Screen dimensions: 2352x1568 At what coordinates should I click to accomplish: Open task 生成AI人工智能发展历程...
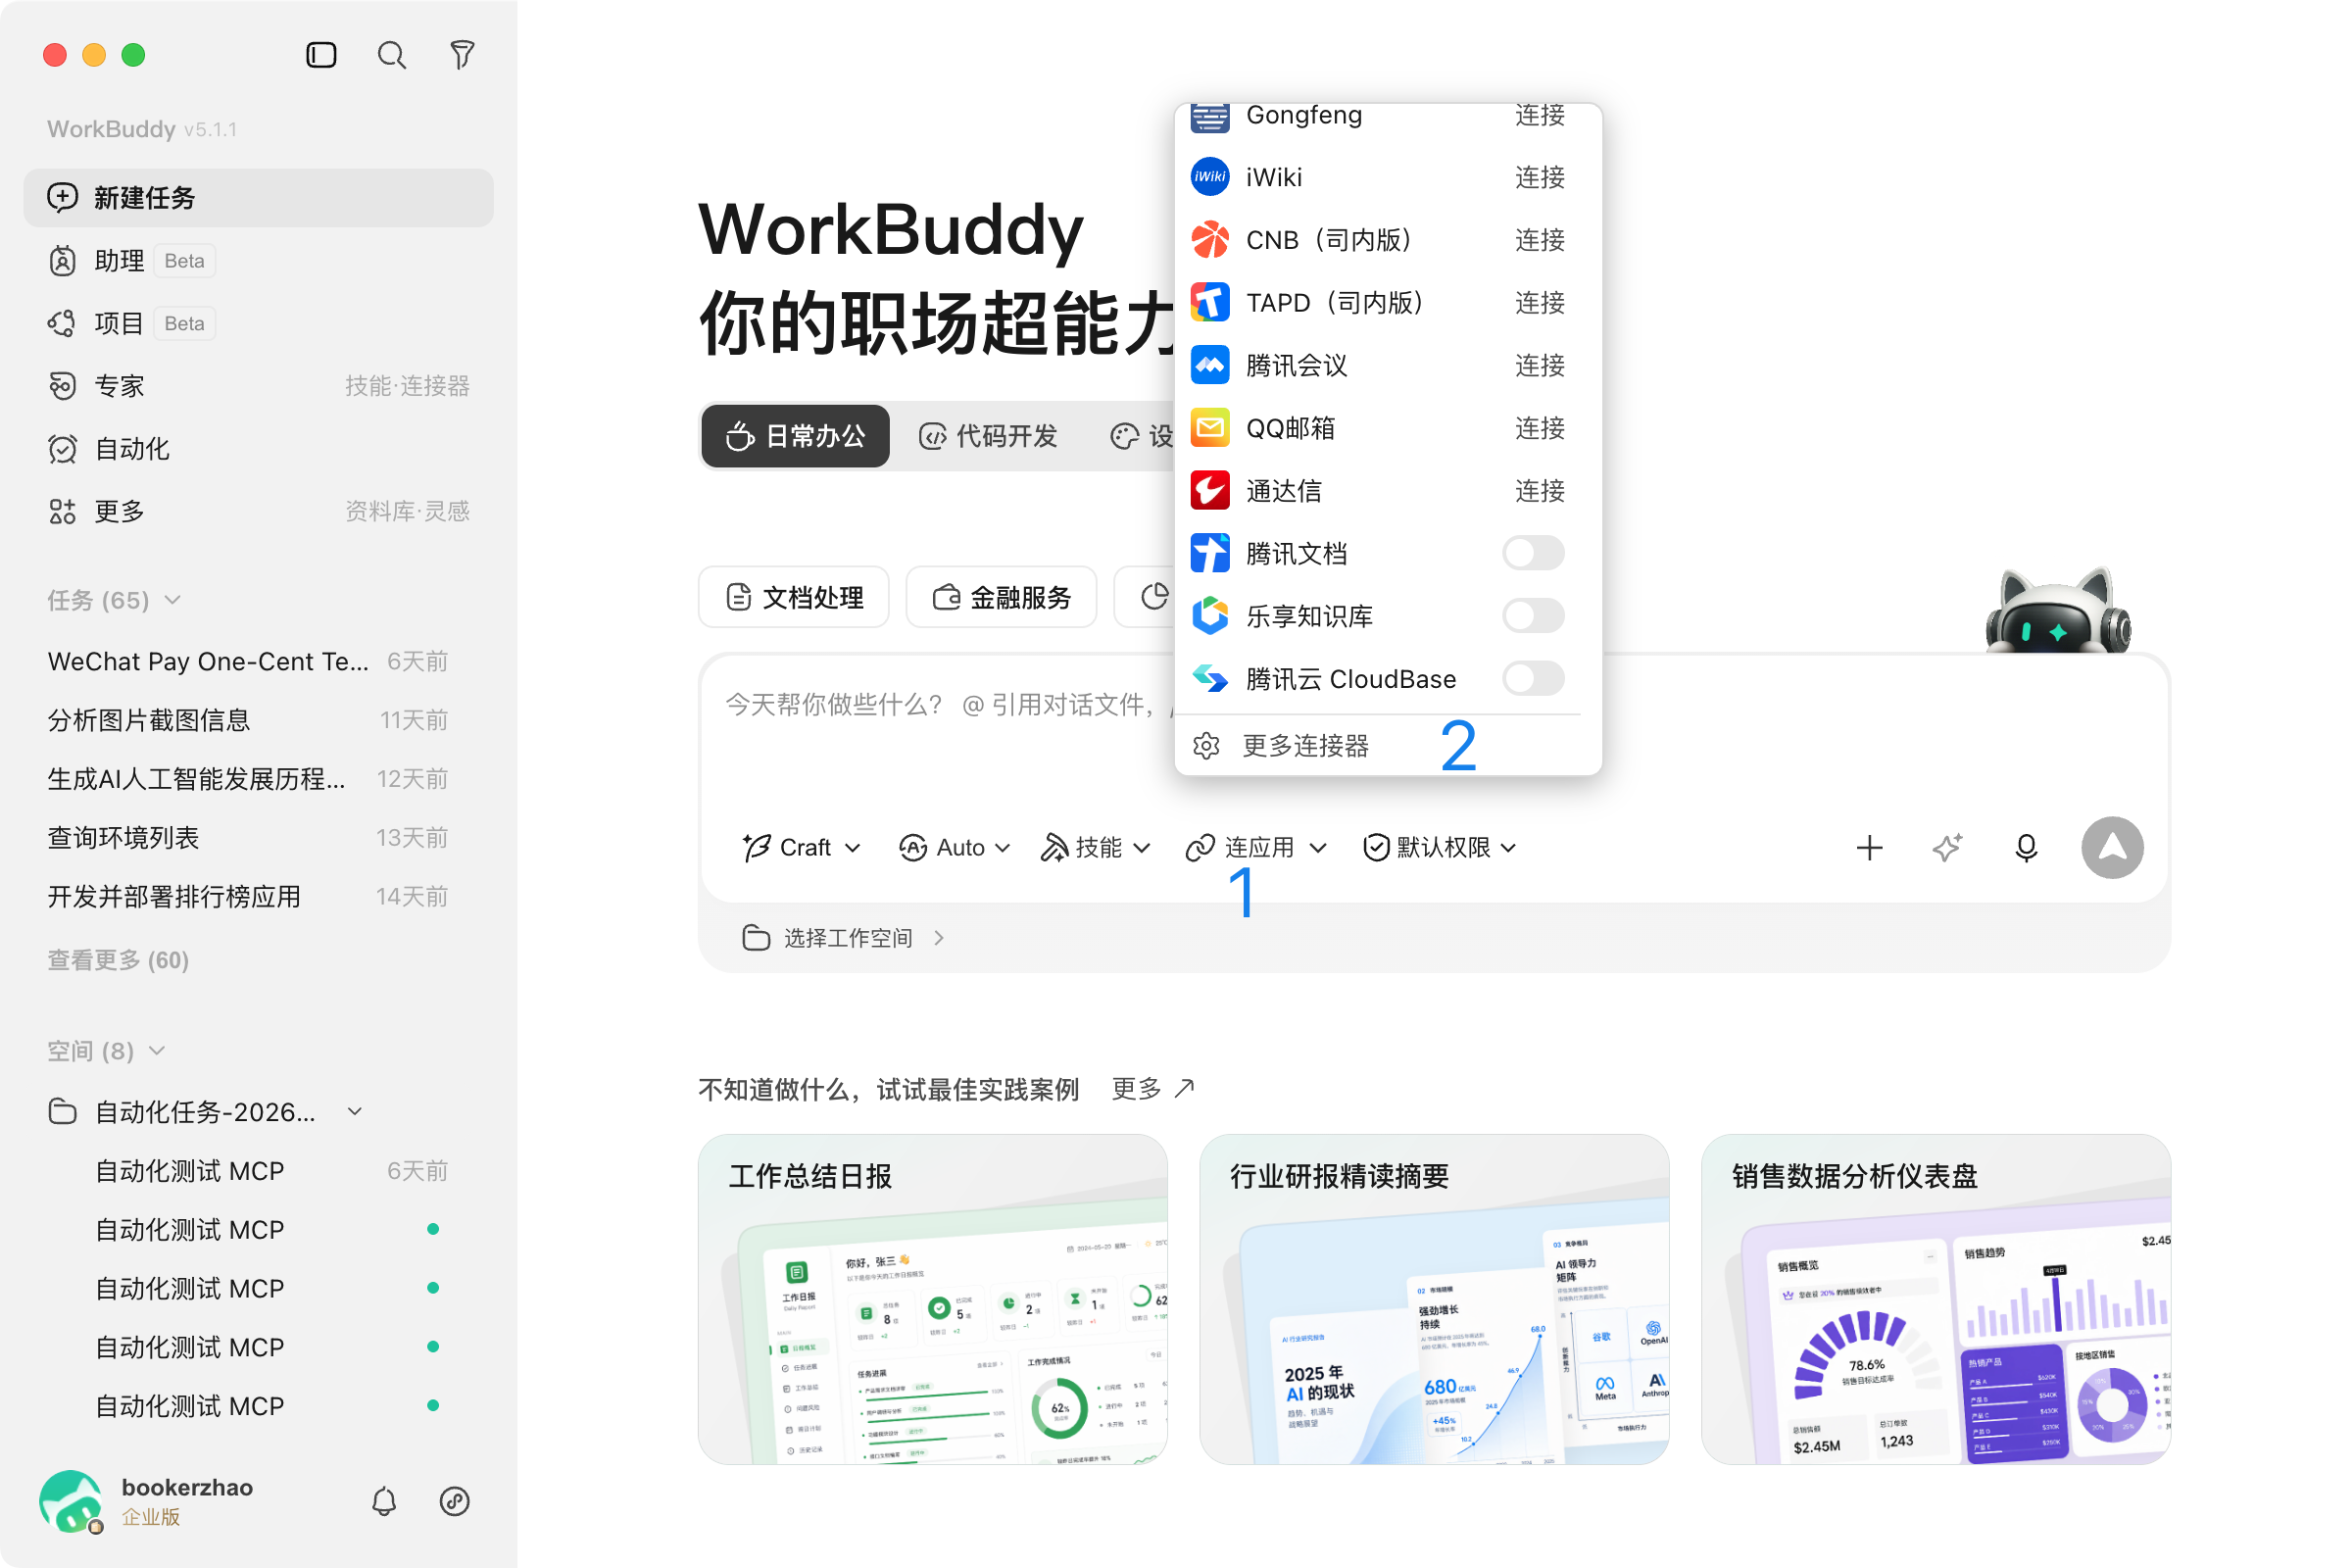248,779
